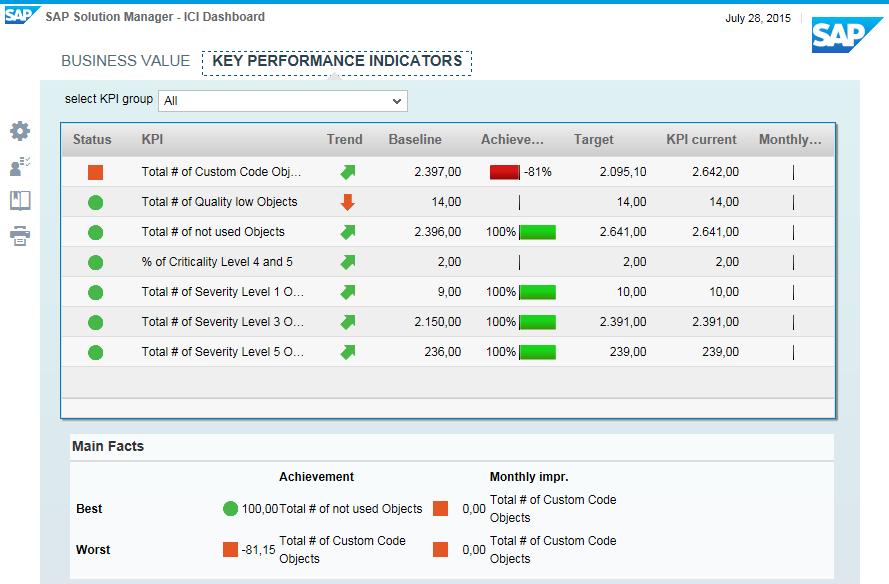This screenshot has width=889, height=584.
Task: Select the Total # of Severity Level 1 O... text
Action: click(x=223, y=292)
